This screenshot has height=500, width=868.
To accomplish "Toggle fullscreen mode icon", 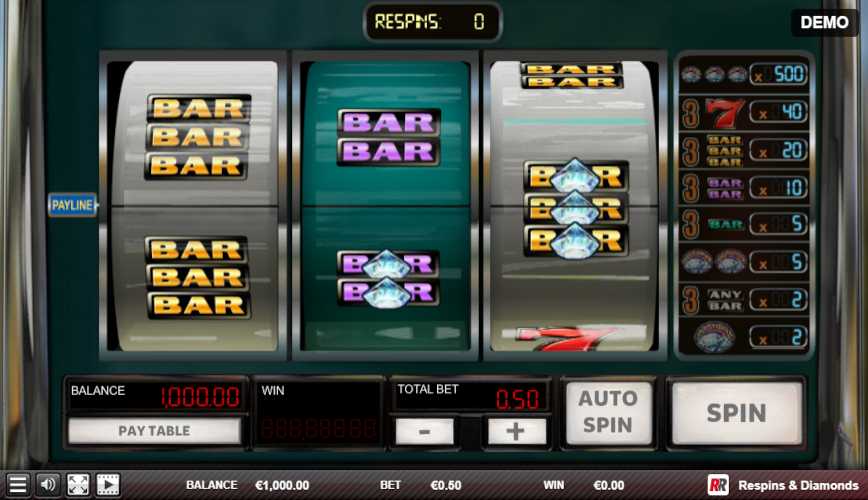I will [x=78, y=485].
